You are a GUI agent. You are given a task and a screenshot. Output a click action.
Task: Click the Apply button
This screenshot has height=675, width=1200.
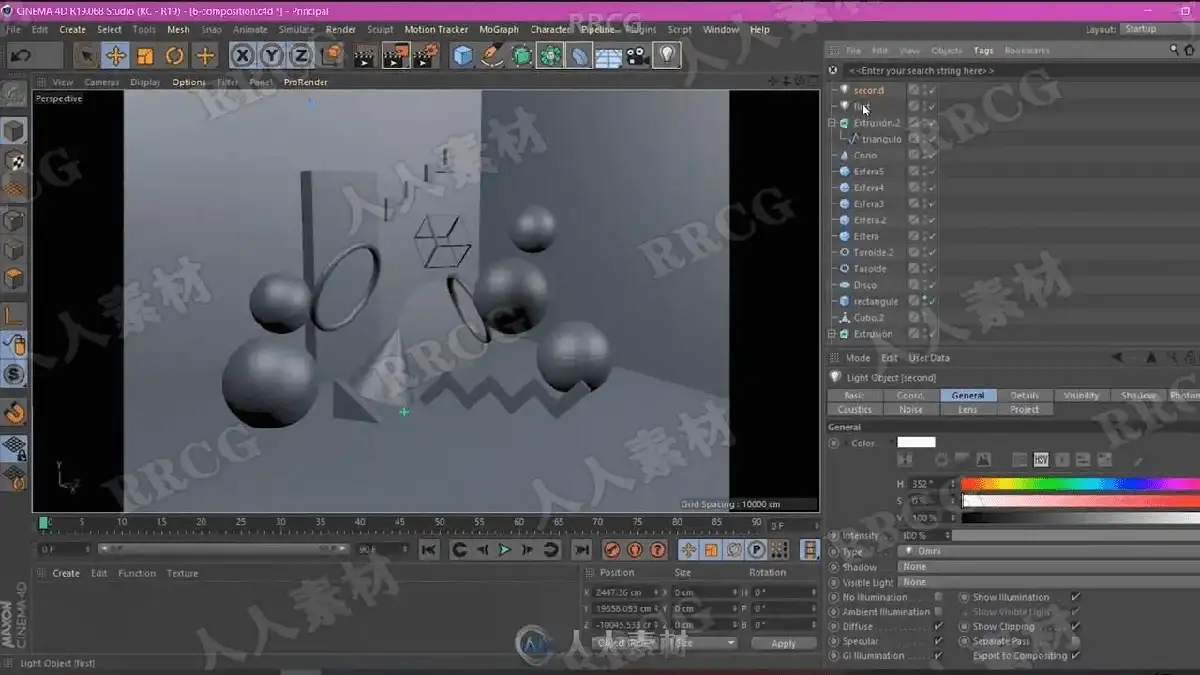[784, 643]
